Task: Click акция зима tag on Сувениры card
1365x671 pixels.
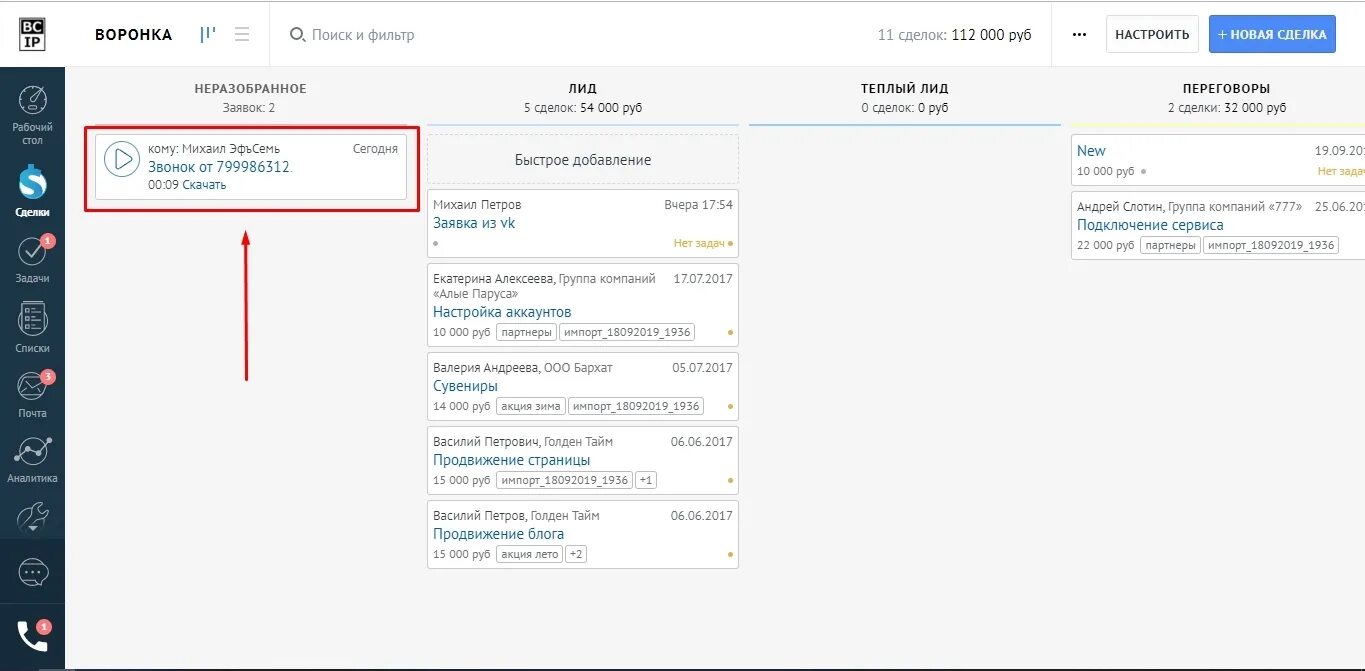Action: [530, 406]
